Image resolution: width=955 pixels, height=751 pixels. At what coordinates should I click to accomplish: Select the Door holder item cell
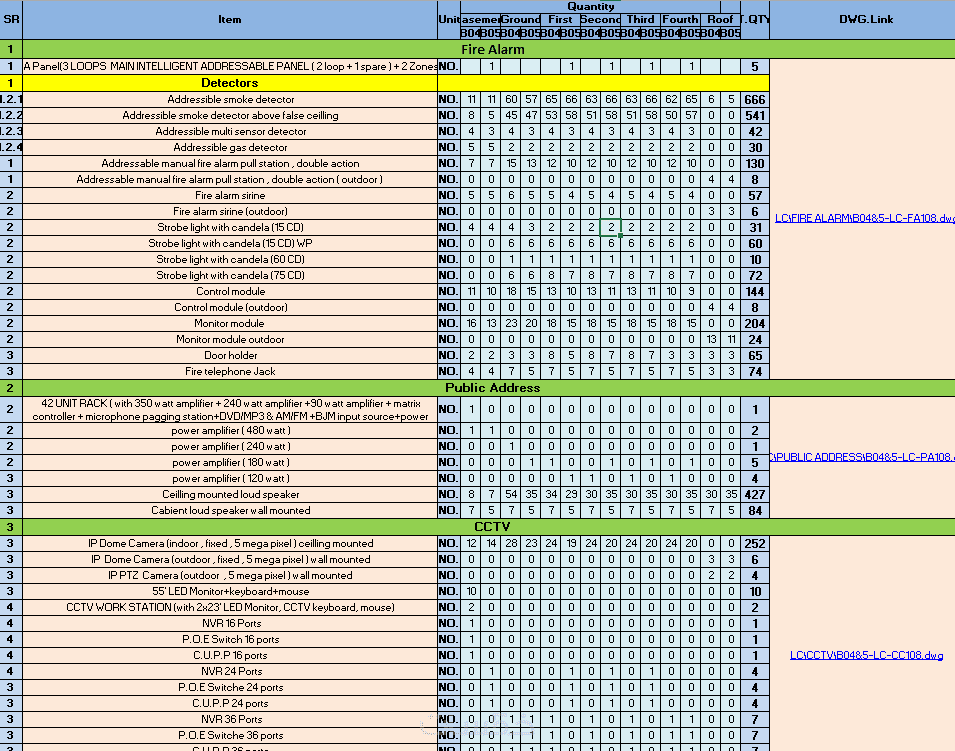230,355
